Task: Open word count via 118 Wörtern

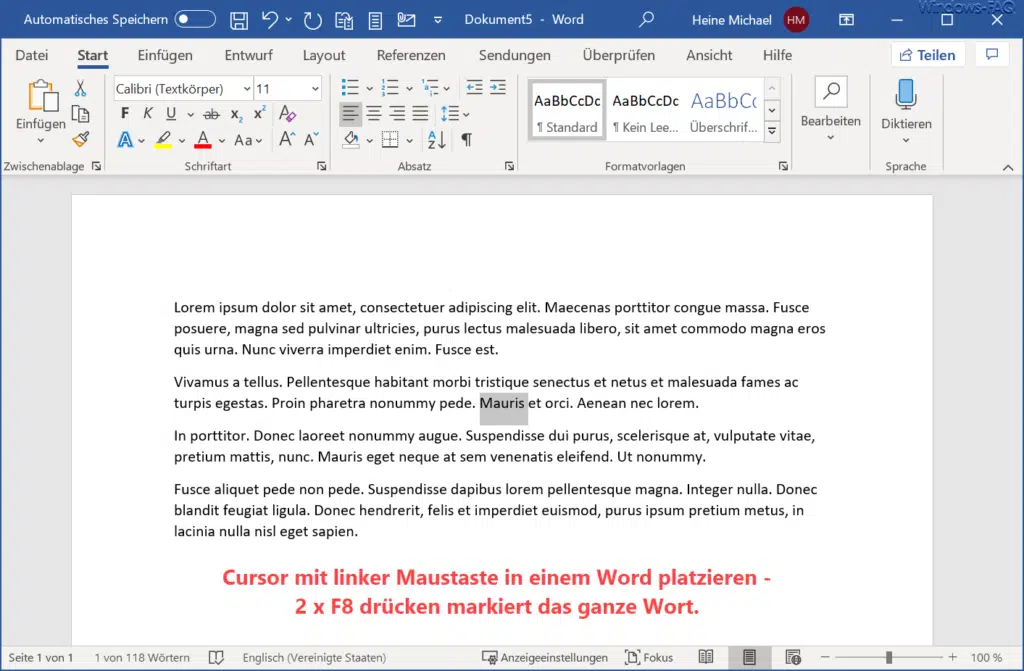Action: (x=142, y=657)
